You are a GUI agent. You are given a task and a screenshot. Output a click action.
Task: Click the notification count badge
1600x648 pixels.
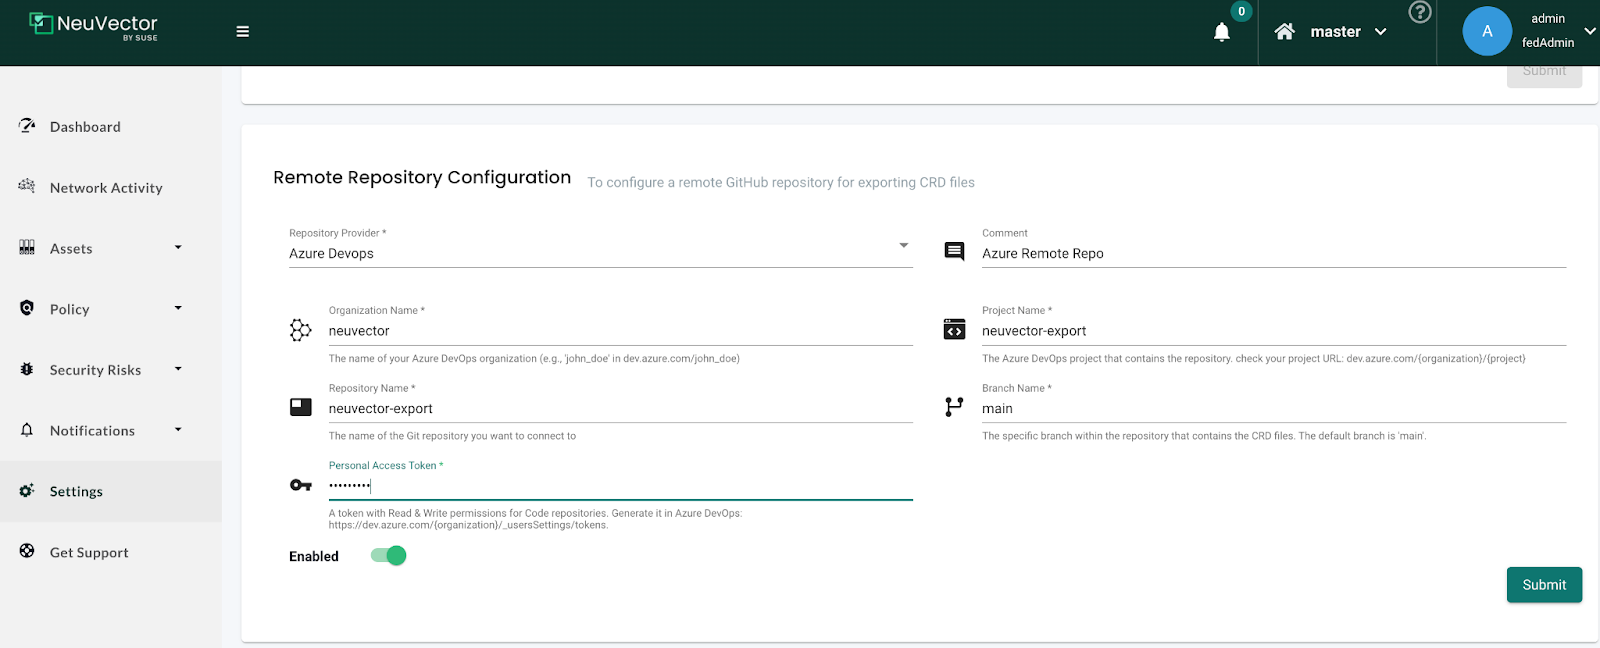(1241, 12)
